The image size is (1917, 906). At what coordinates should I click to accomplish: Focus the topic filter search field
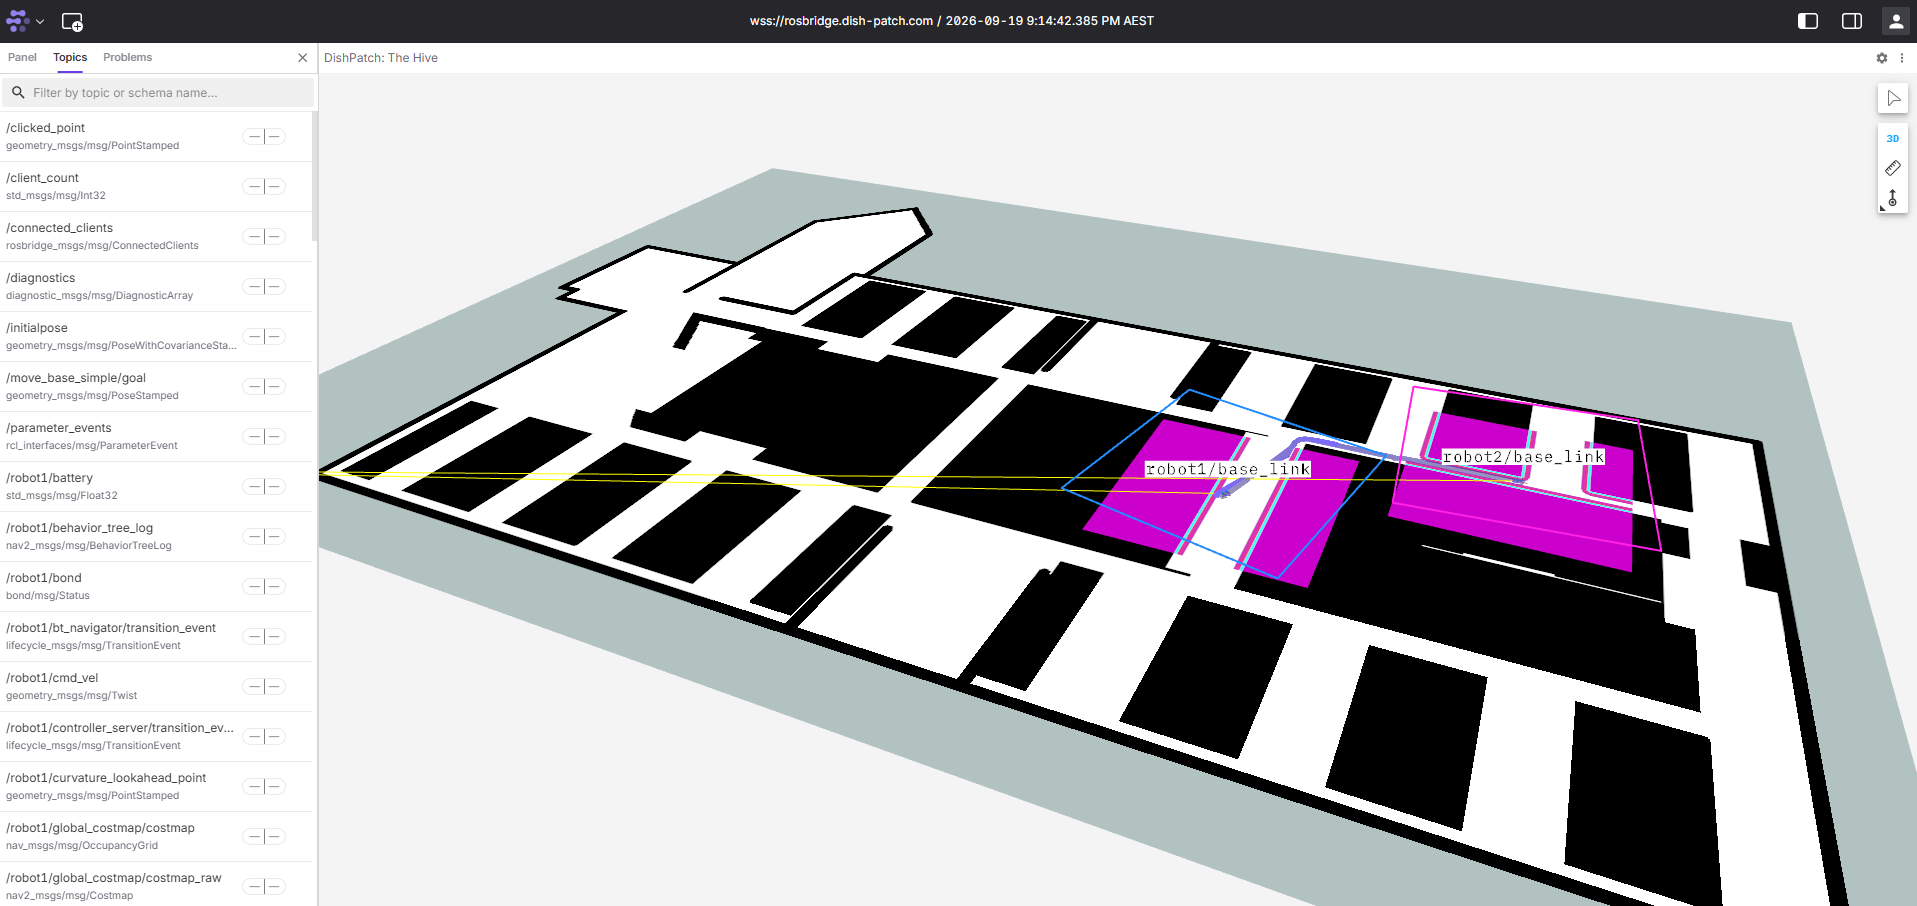point(158,93)
